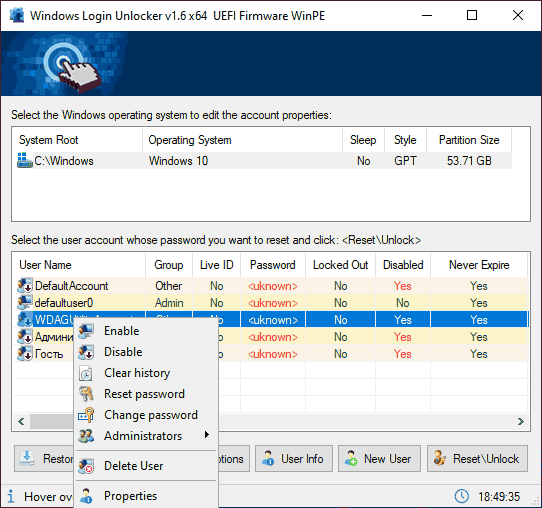Viewport: 542px width, 508px height.
Task: Click the info icon in status bar
Action: click(x=11, y=497)
